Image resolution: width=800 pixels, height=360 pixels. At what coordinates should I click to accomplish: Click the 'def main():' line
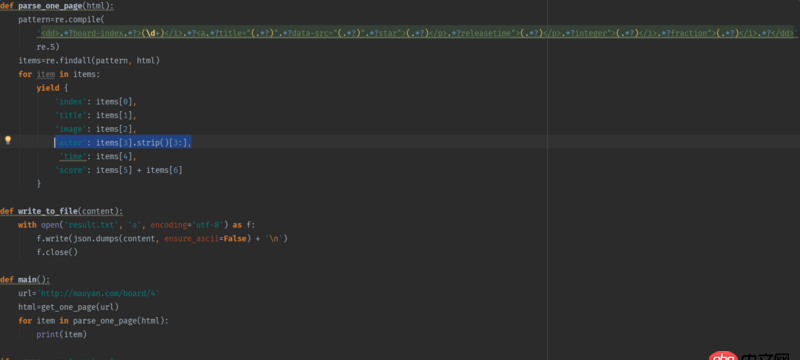tap(25, 279)
